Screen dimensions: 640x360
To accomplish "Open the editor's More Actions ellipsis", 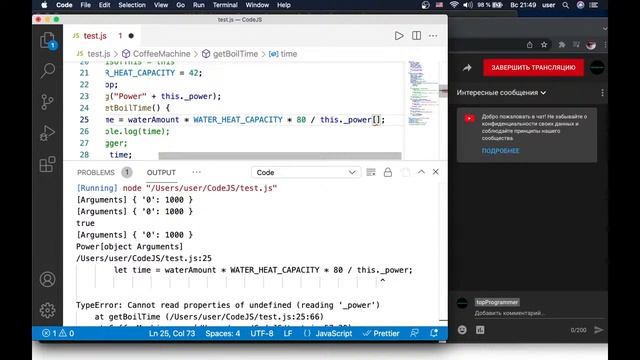I will pyautogui.click(x=433, y=36).
